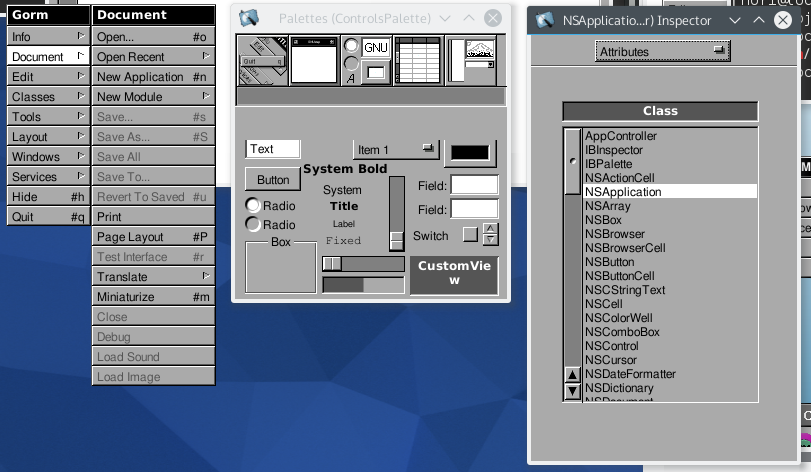Image resolution: width=811 pixels, height=472 pixels.
Task: Choose Quit in Gorm menu
Action: tap(48, 217)
